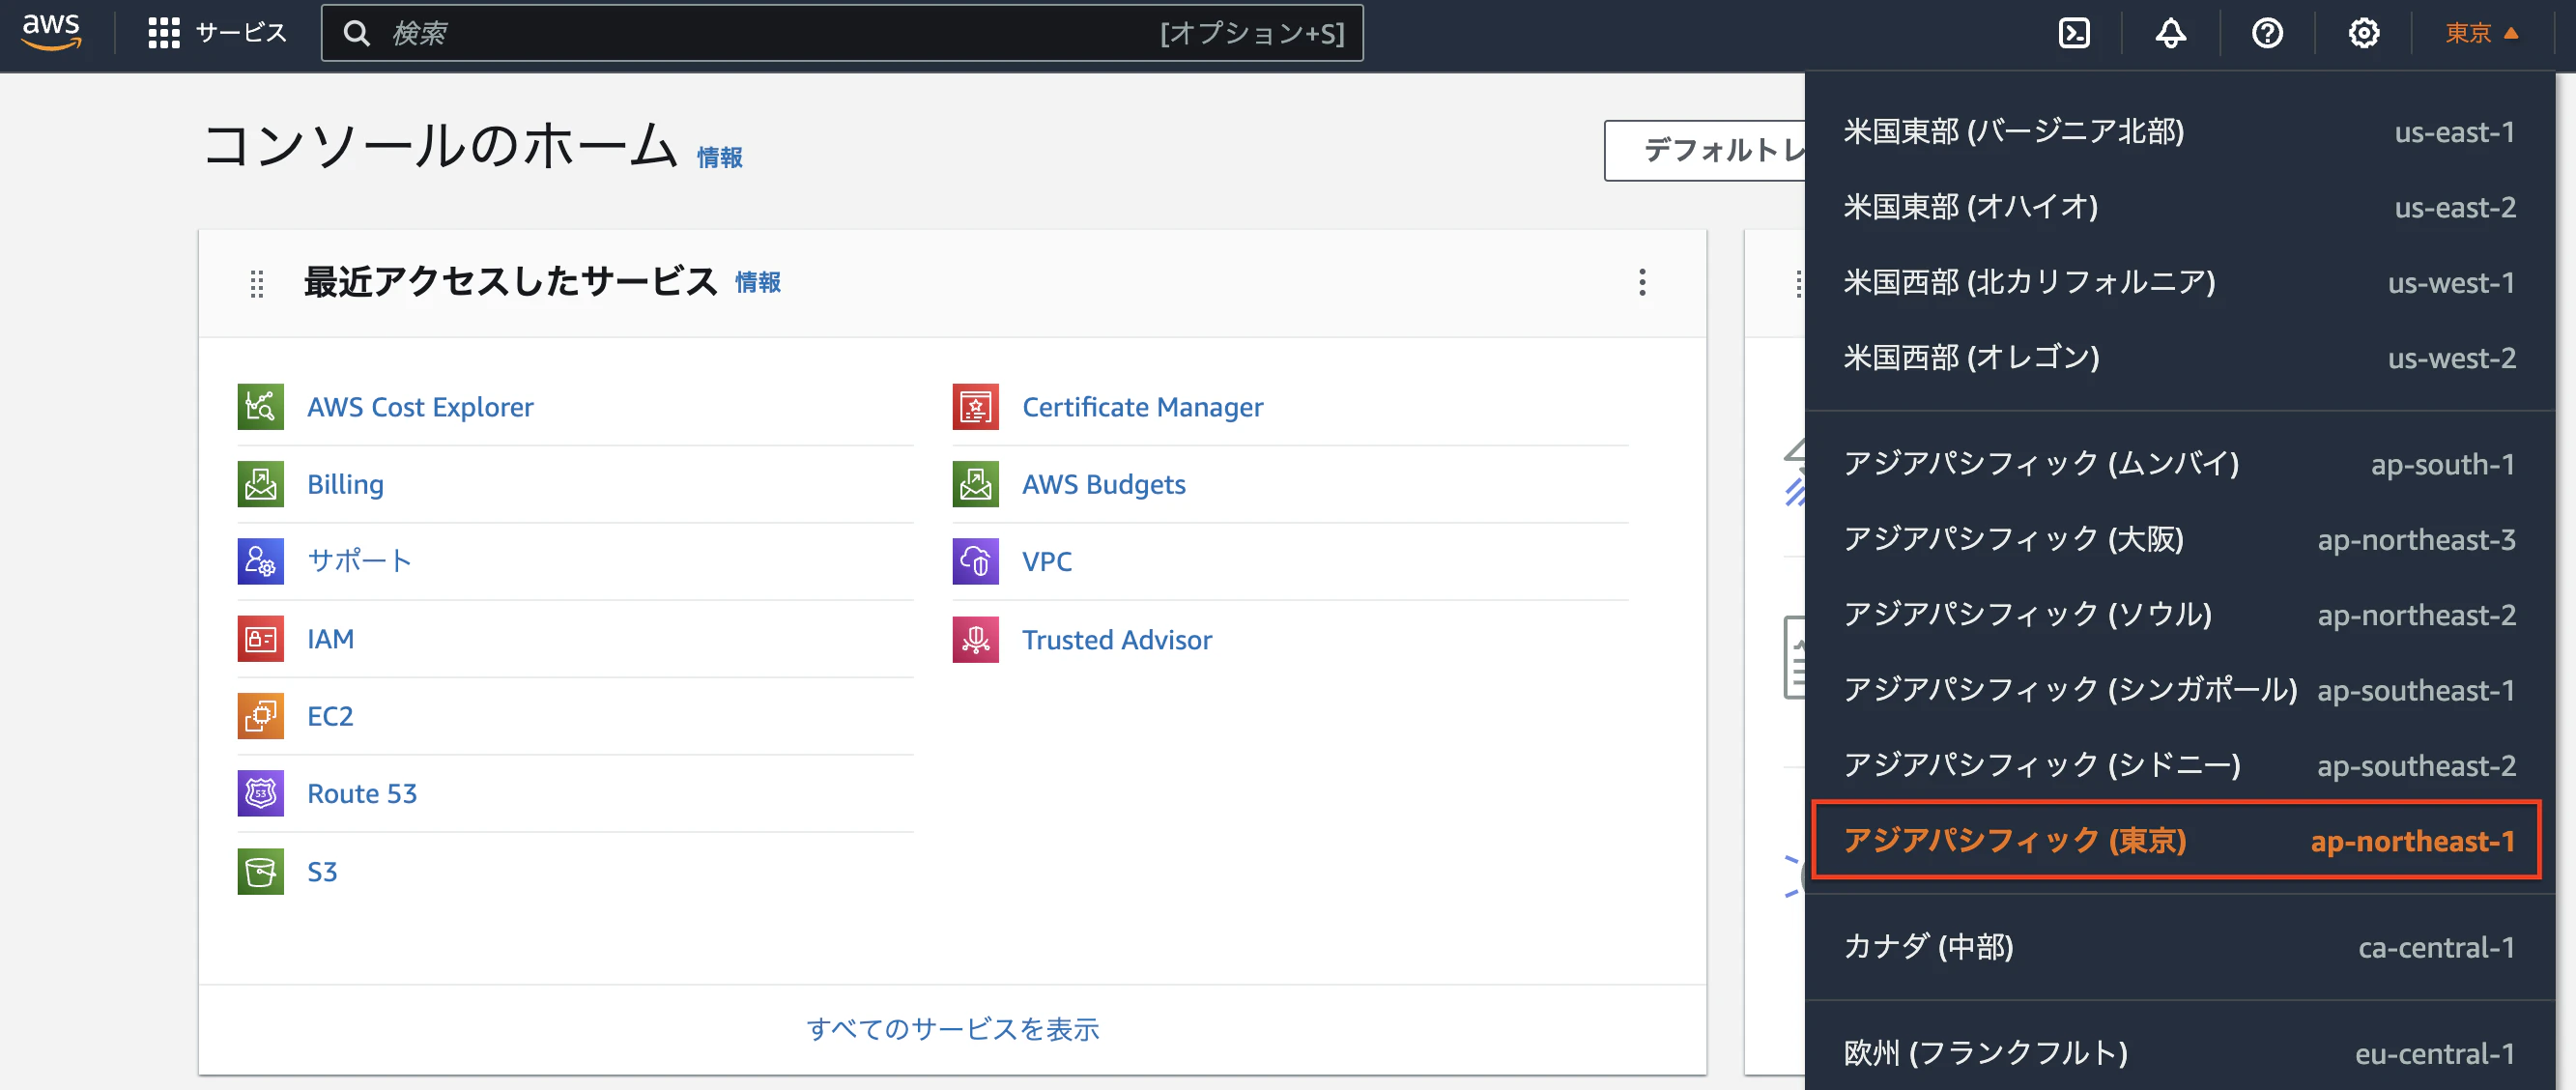The image size is (2576, 1090).
Task: Open the EC2 link
Action: coord(330,716)
